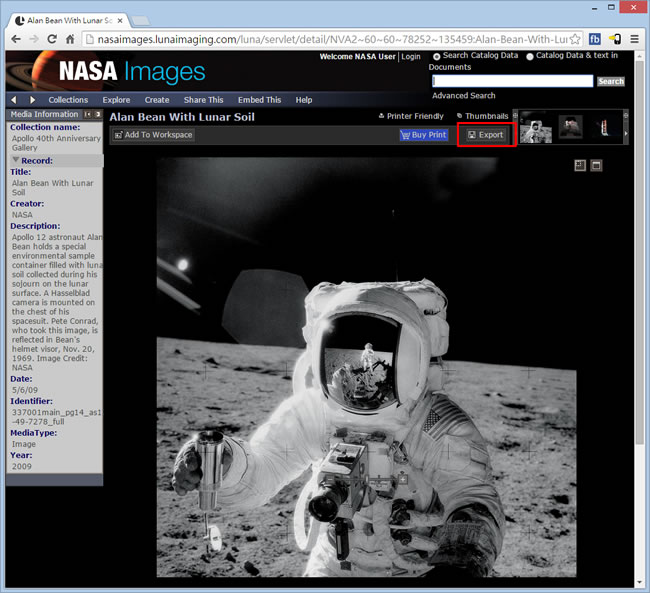The image size is (650, 593).
Task: Collapse Media Information with first-arrow icon
Action: (87, 114)
